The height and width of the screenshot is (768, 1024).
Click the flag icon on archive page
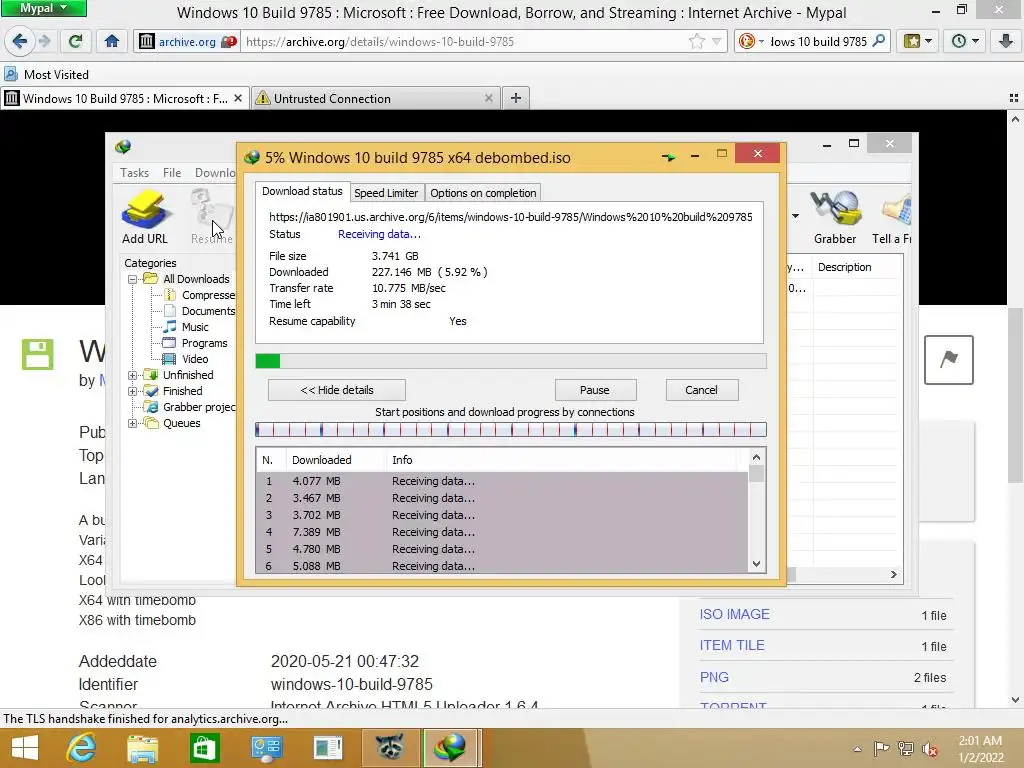click(948, 359)
